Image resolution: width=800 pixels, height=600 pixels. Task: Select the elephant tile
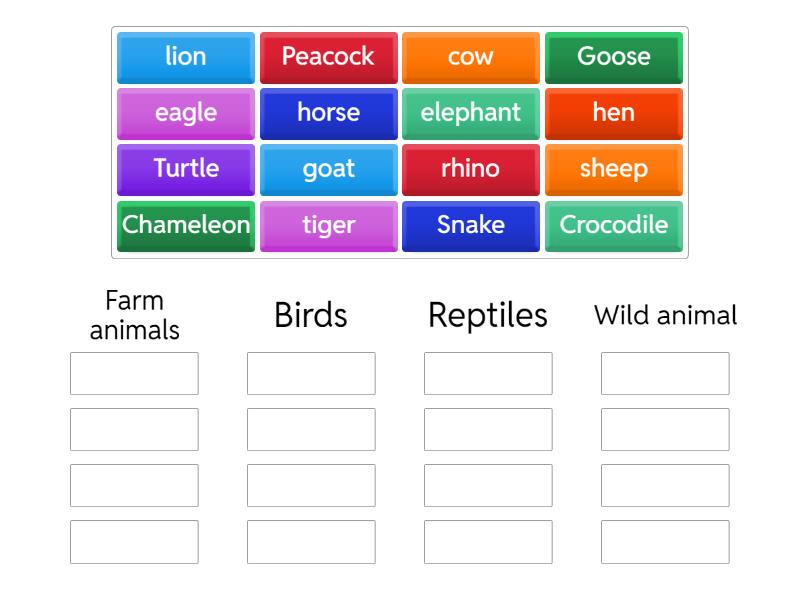(471, 113)
